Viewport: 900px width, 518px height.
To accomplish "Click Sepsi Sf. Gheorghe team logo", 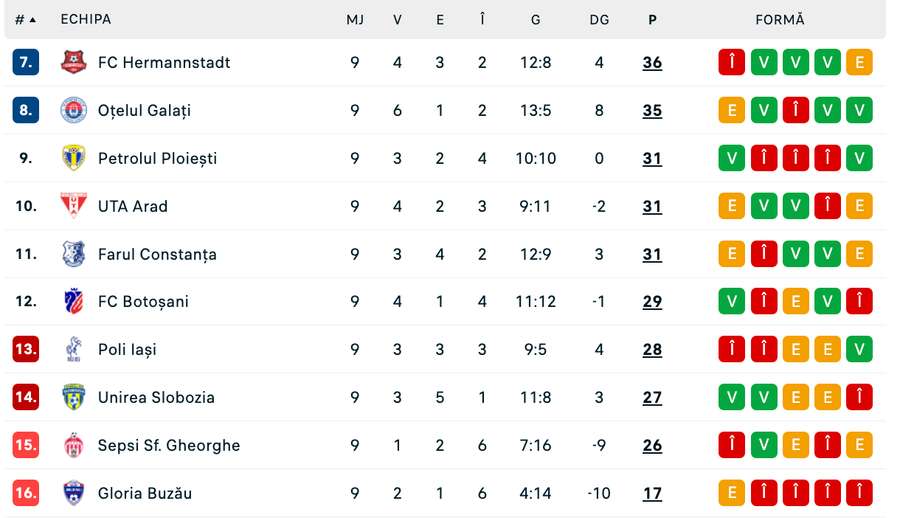I will [x=73, y=445].
